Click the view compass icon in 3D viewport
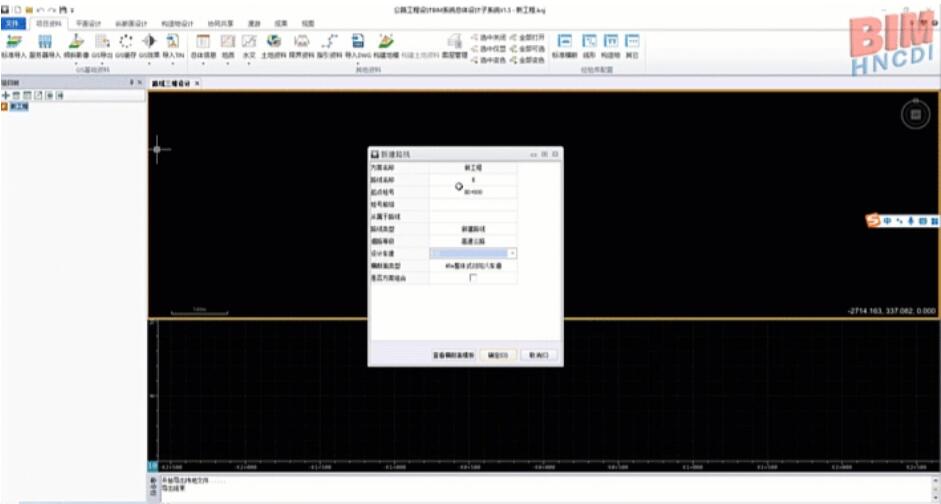 (x=912, y=115)
